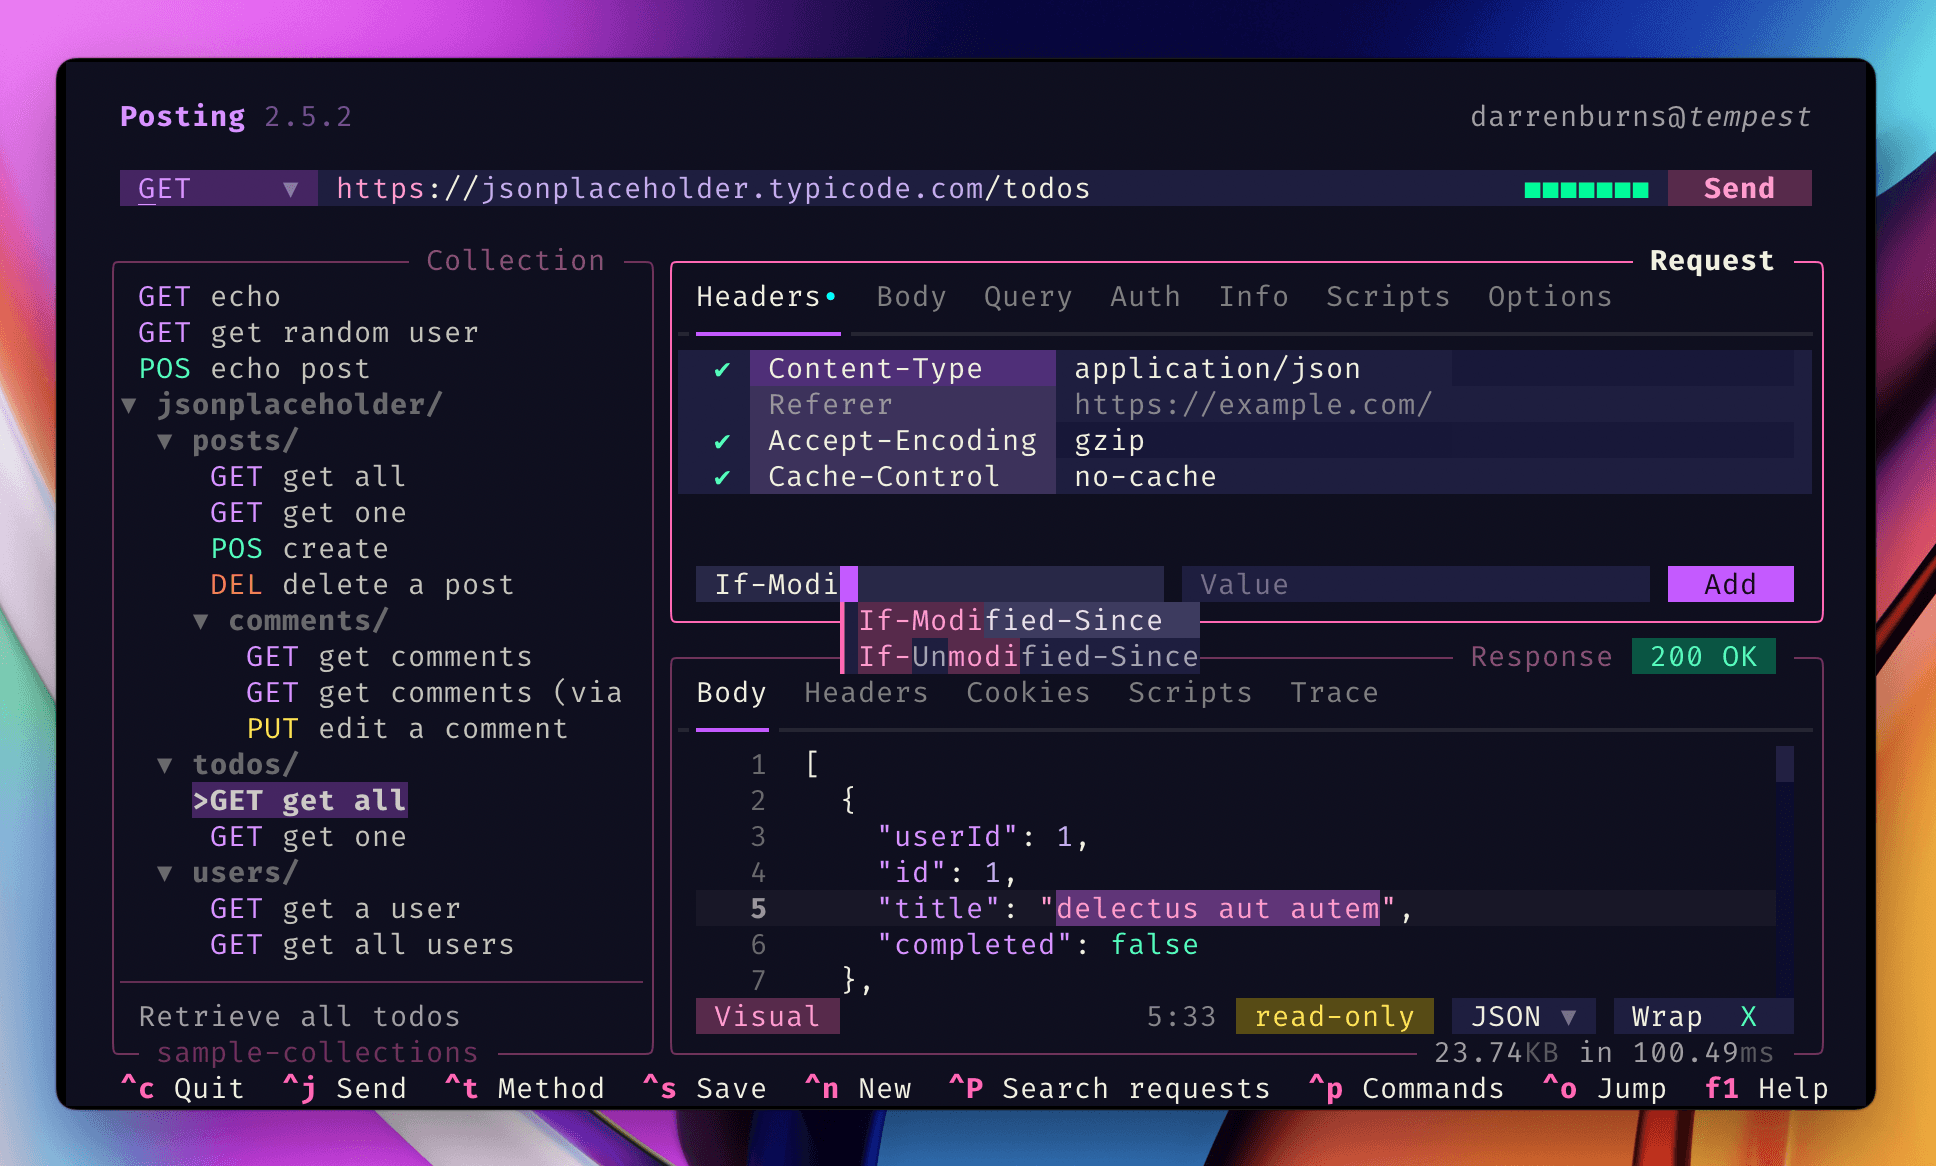1936x1166 pixels.
Task: Select 'GET get one' under todos
Action: pyautogui.click(x=307, y=836)
